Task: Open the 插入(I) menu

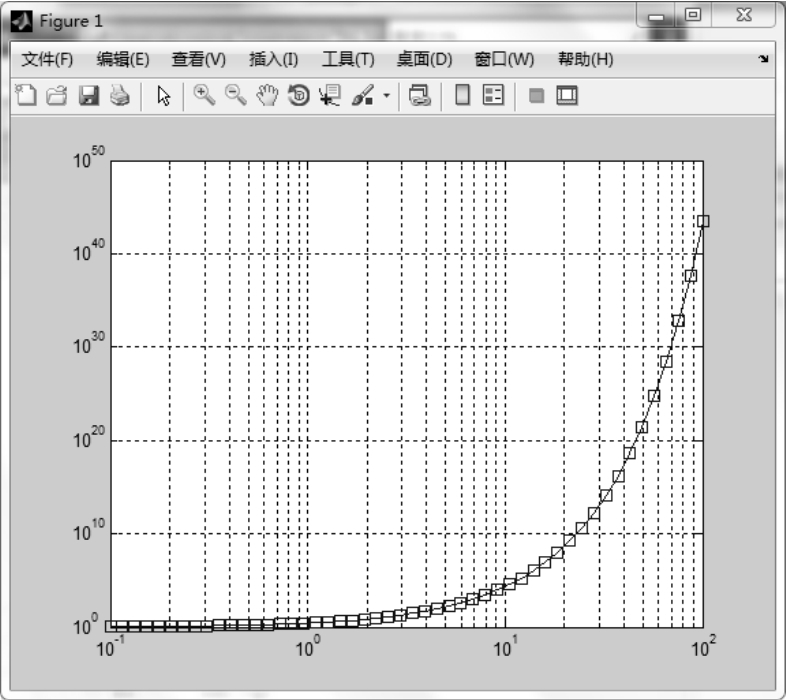Action: [274, 59]
